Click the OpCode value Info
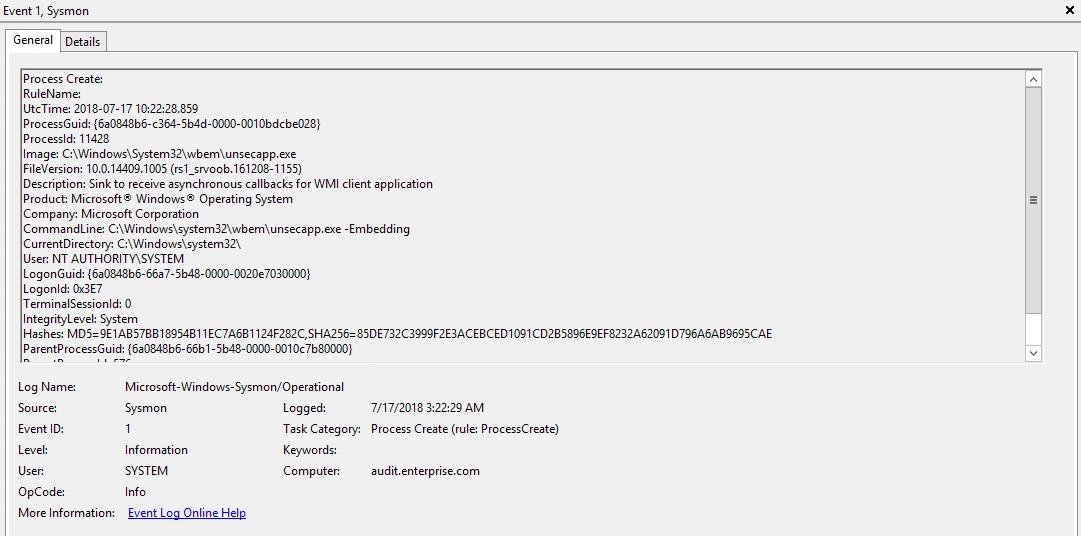The height and width of the screenshot is (536, 1081). pyautogui.click(x=135, y=492)
